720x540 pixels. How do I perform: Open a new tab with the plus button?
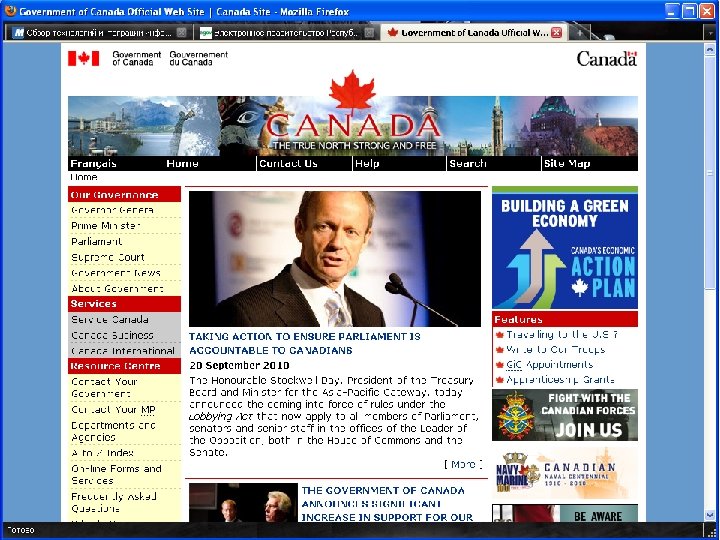point(580,33)
